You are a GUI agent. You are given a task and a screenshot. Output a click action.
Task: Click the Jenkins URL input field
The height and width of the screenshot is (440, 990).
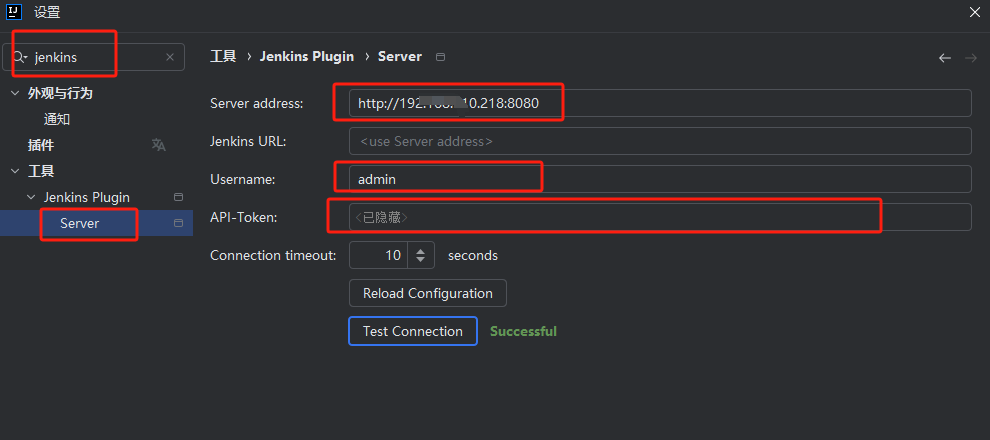click(660, 141)
